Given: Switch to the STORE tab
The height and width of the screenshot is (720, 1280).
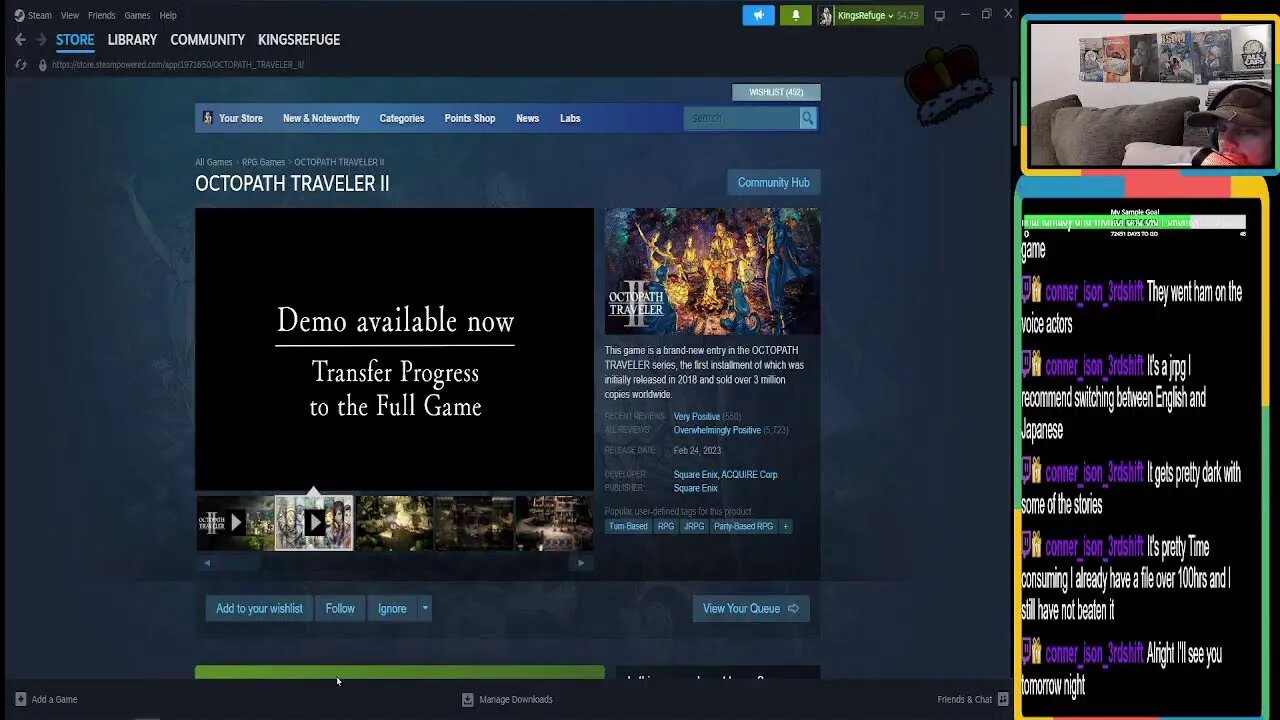Looking at the screenshot, I should (x=75, y=40).
